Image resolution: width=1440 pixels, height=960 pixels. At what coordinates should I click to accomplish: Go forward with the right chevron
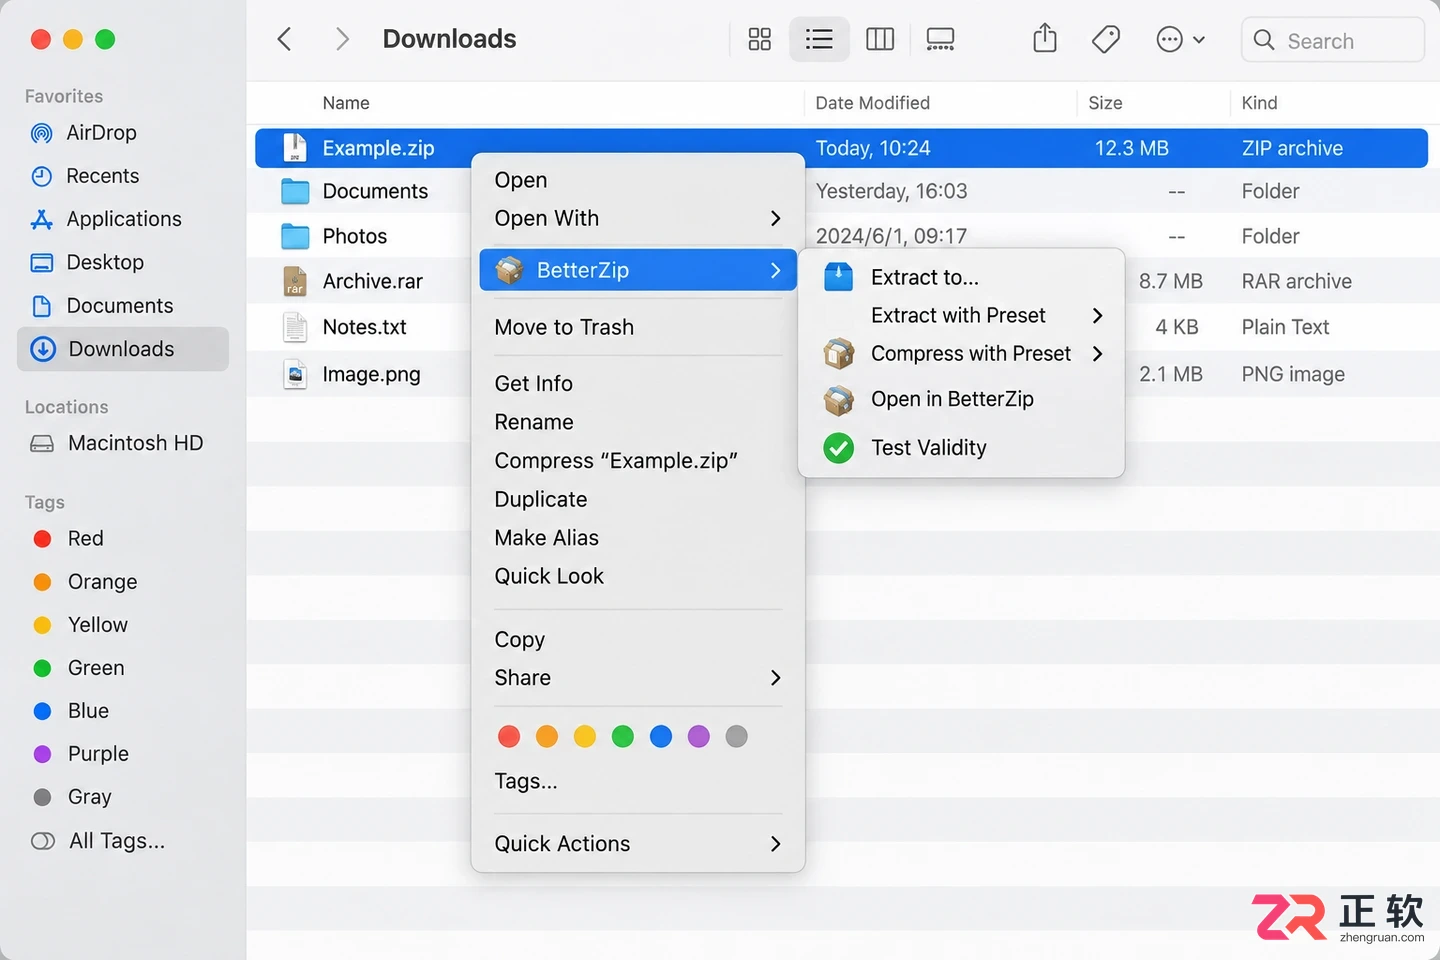(x=343, y=39)
